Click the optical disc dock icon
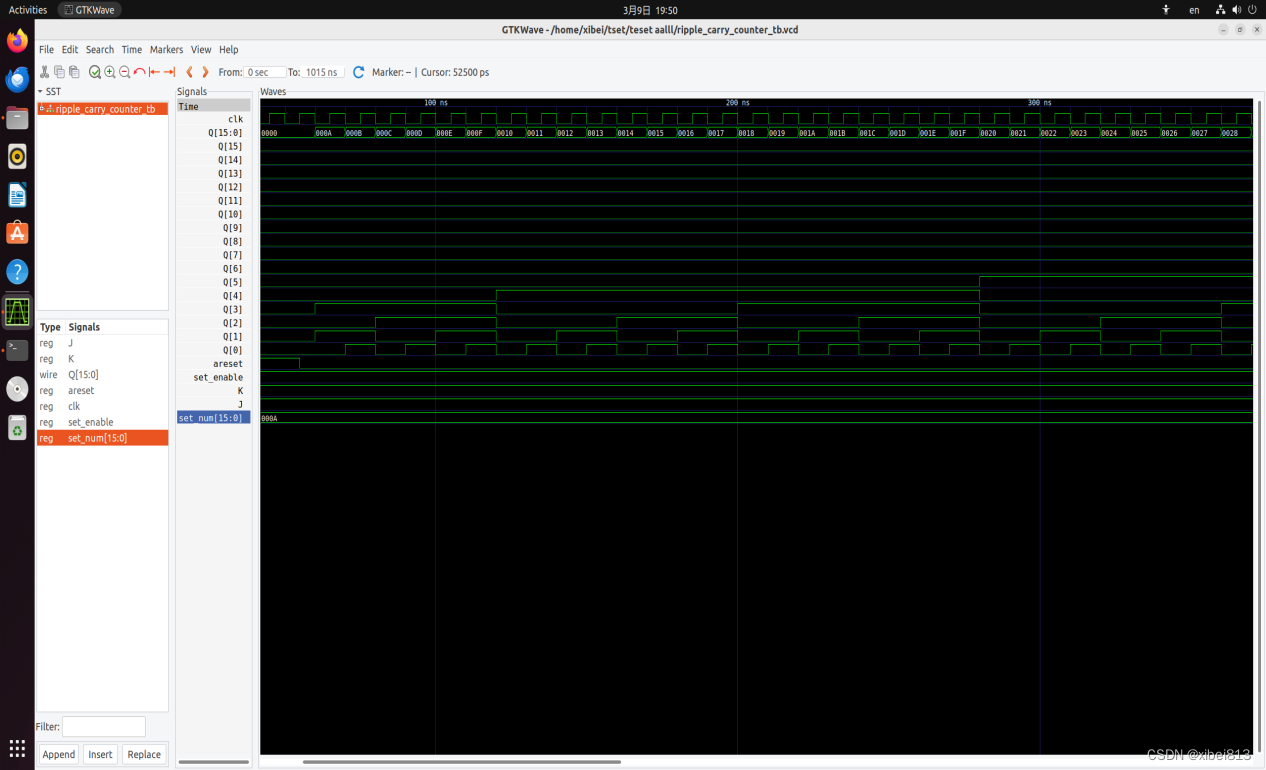The width and height of the screenshot is (1266, 770). point(17,389)
